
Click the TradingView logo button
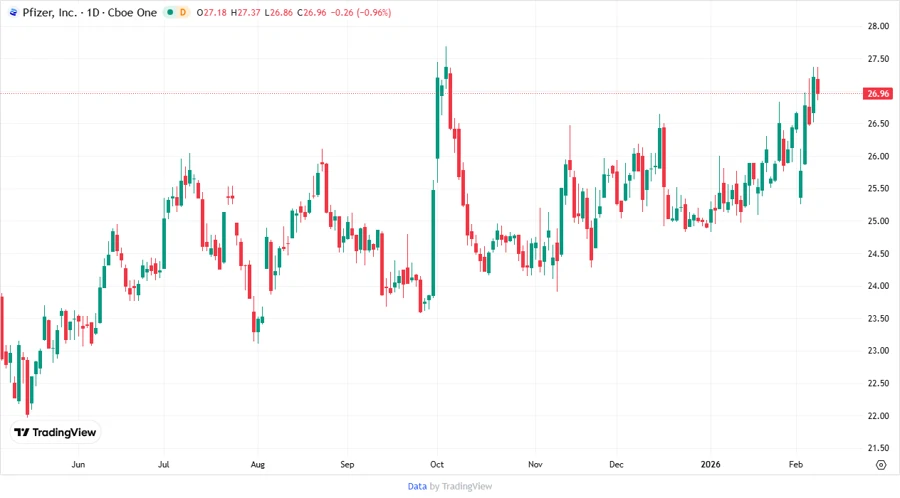55,432
